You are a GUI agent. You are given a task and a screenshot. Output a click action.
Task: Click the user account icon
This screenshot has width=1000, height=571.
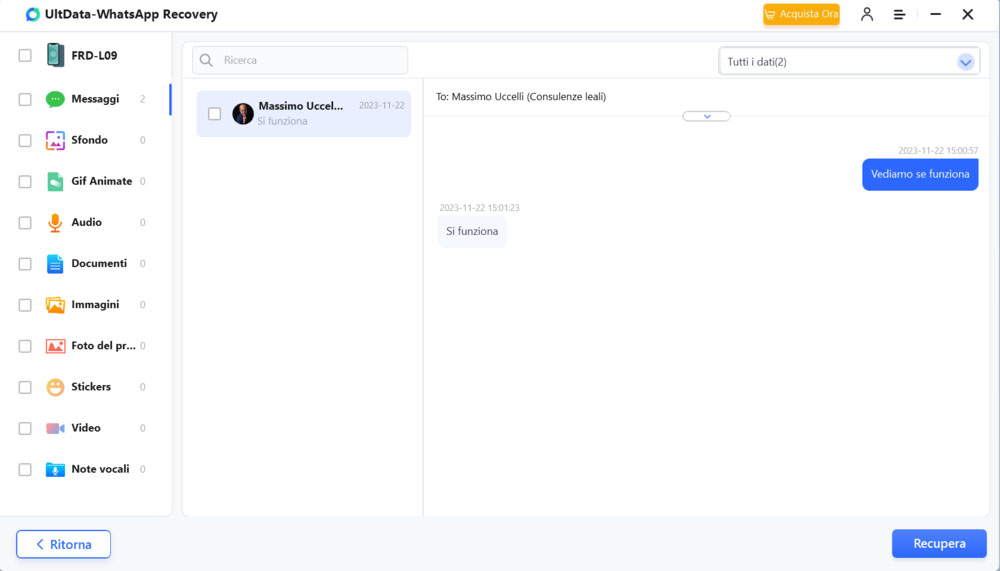(x=867, y=15)
